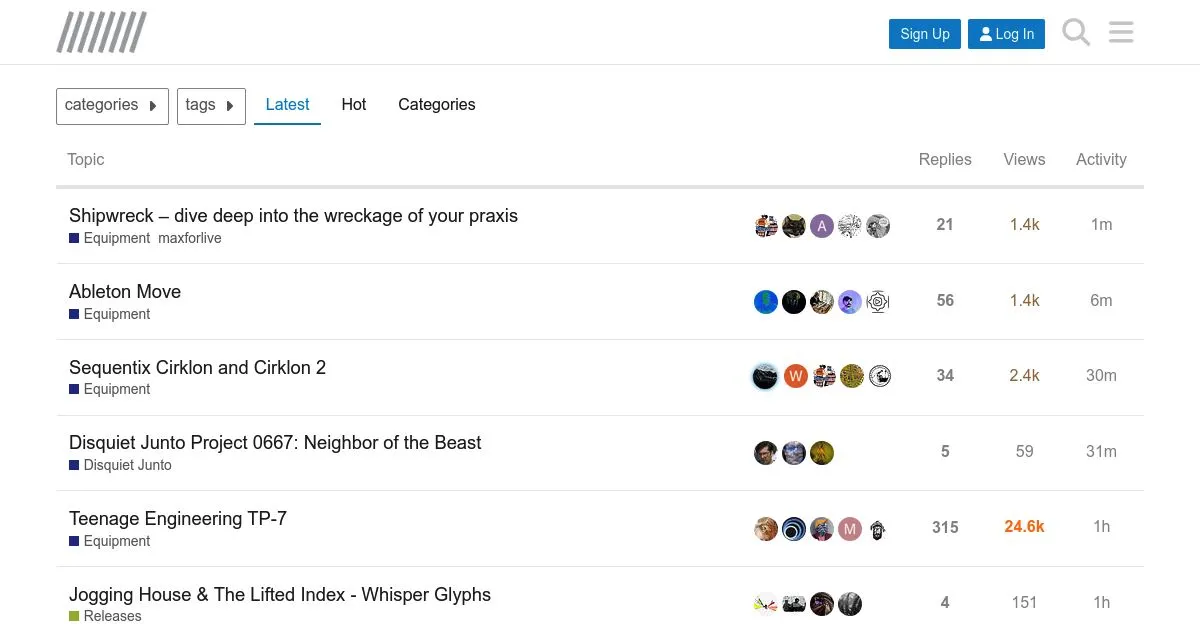This screenshot has width=1200, height=630.
Task: Click the 1m activity time for Shipwreck
Action: [1101, 226]
